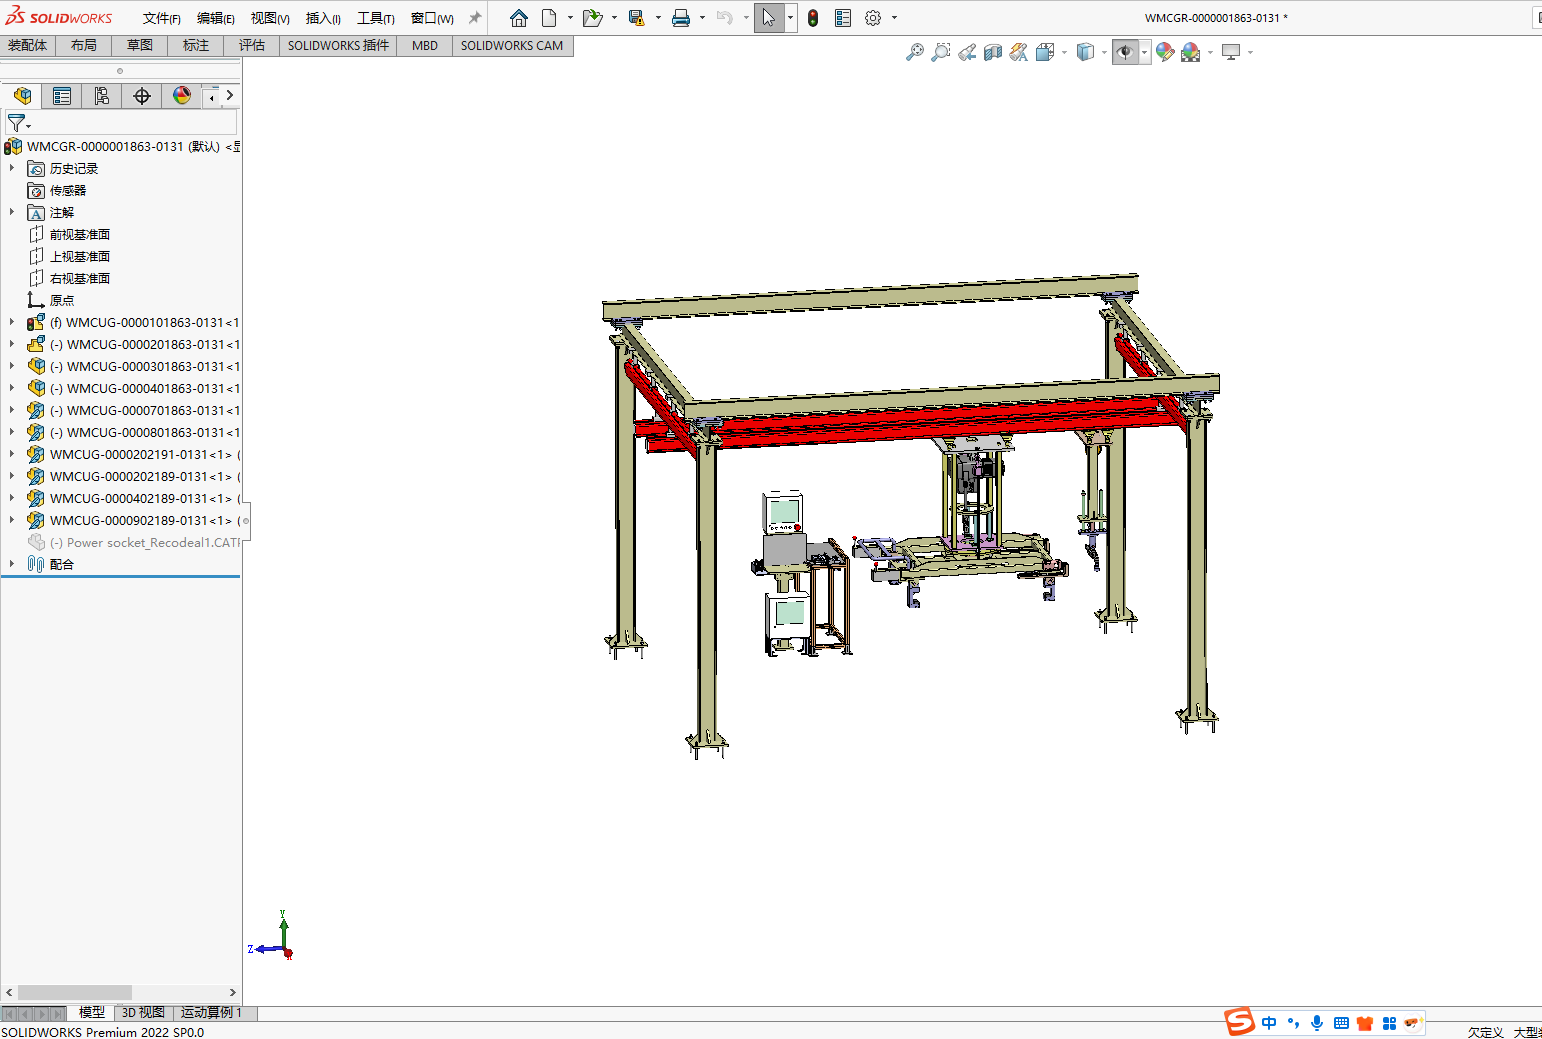Select the Zoom to Fit tool
1542x1039 pixels.
tap(914, 52)
